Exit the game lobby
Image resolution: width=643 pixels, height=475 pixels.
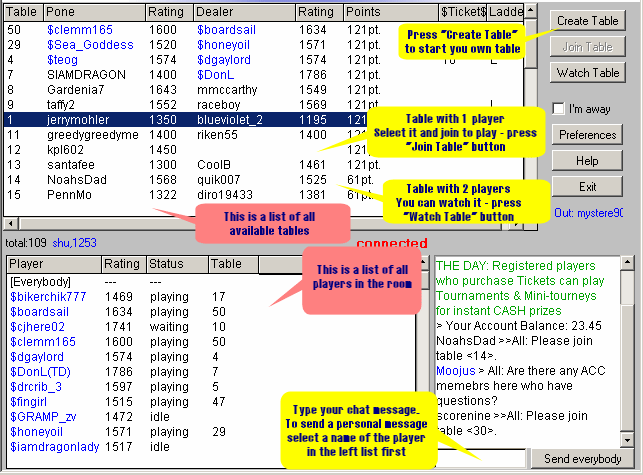[586, 187]
